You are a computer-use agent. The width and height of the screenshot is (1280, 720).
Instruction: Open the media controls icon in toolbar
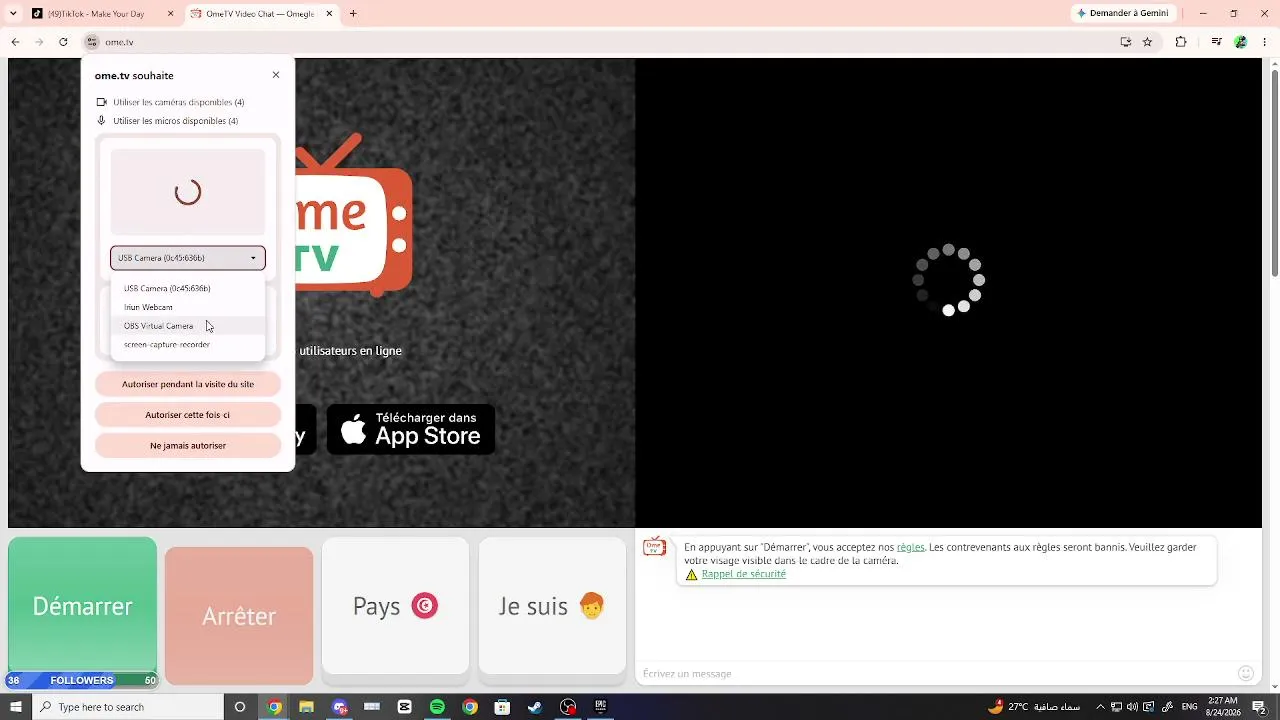[x=1216, y=42]
